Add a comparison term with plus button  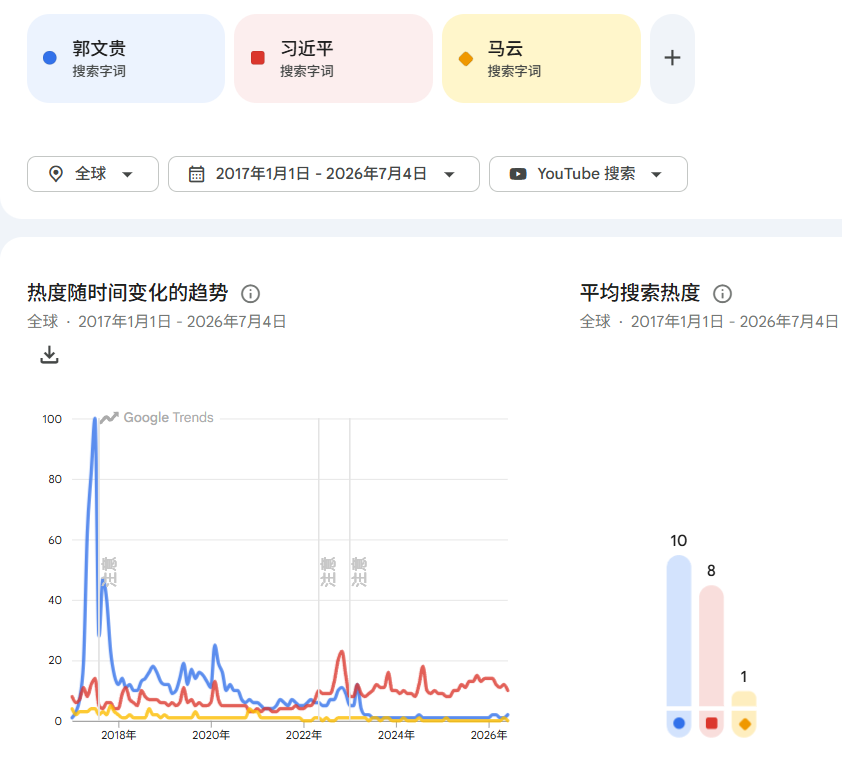click(x=672, y=58)
